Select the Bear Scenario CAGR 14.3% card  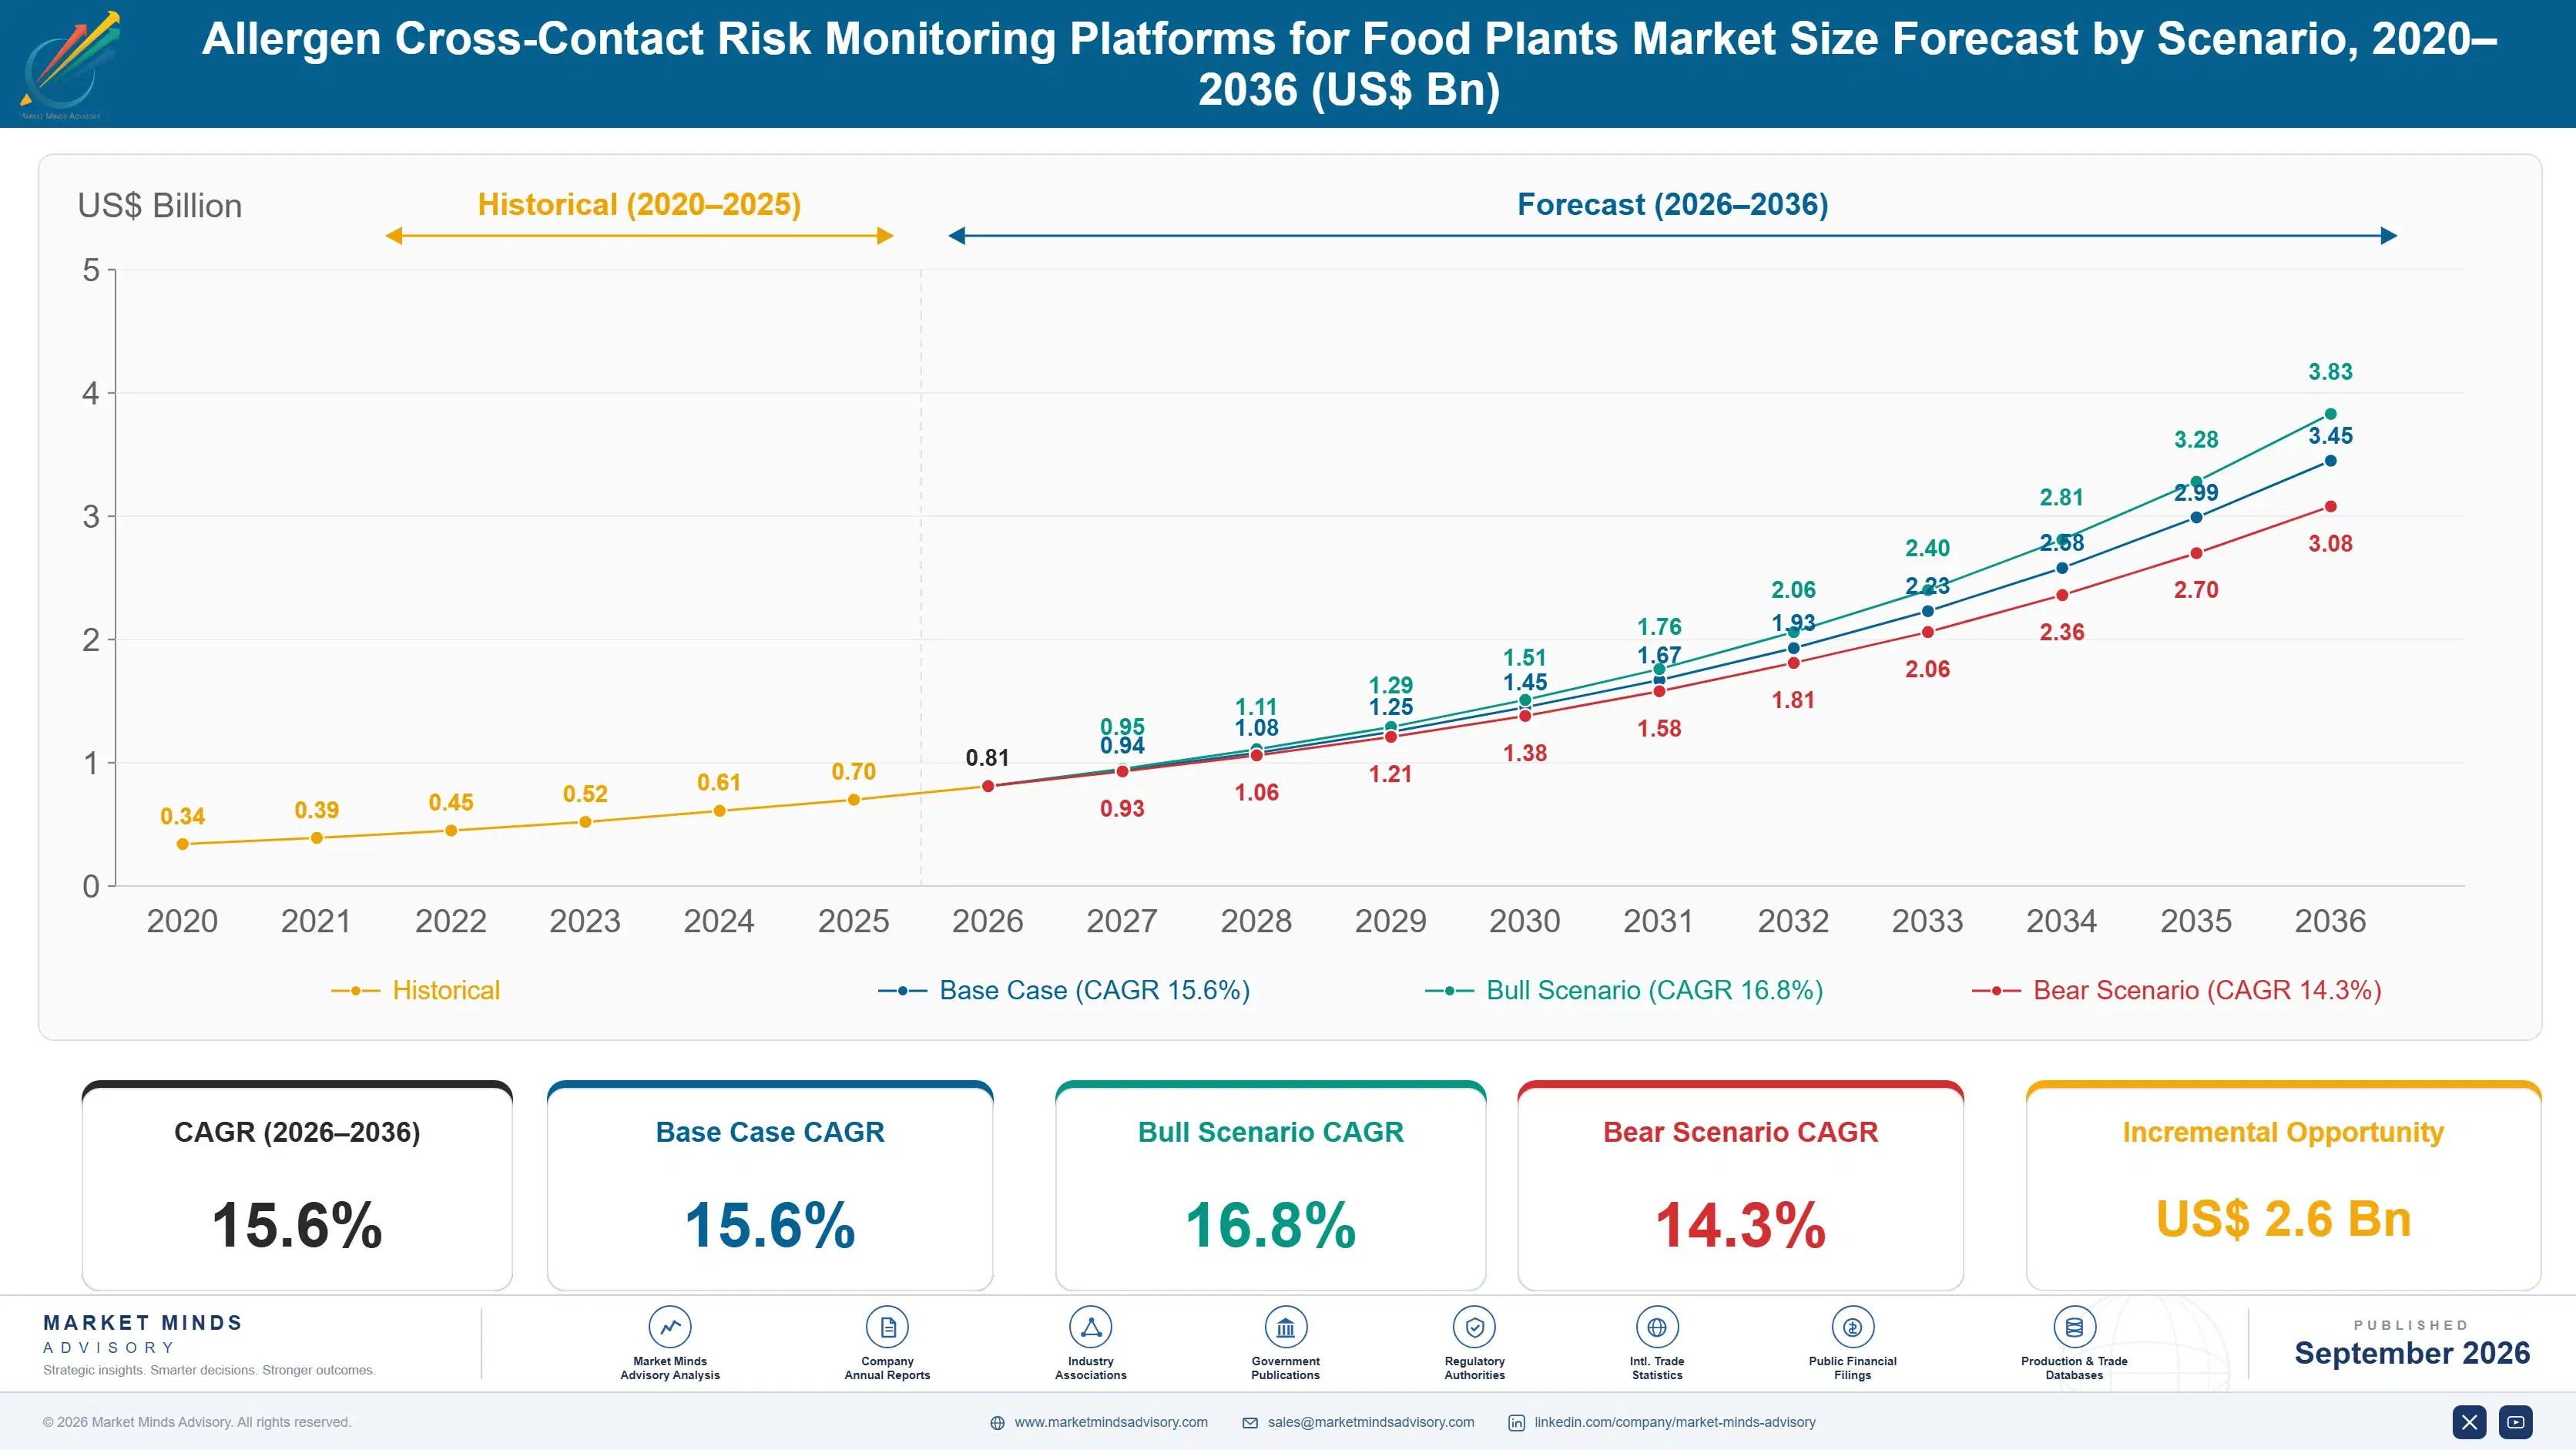click(1740, 1186)
